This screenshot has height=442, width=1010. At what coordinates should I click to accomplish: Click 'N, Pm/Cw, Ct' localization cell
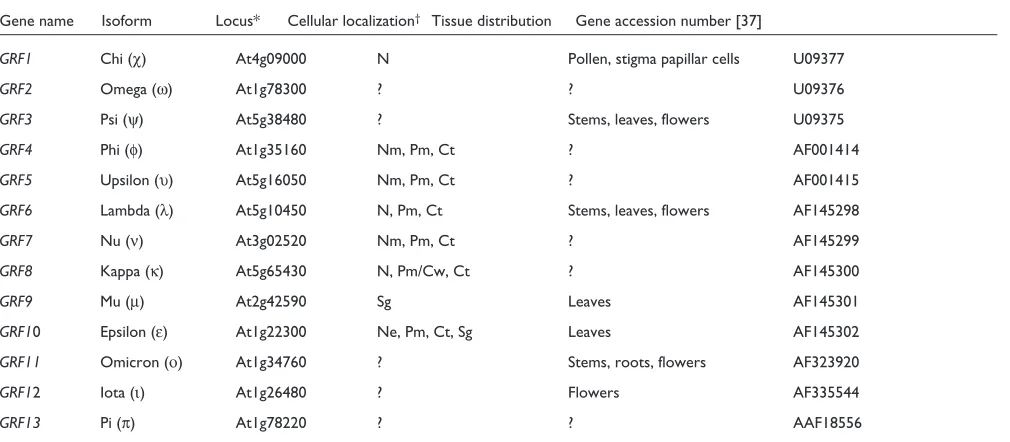423,271
